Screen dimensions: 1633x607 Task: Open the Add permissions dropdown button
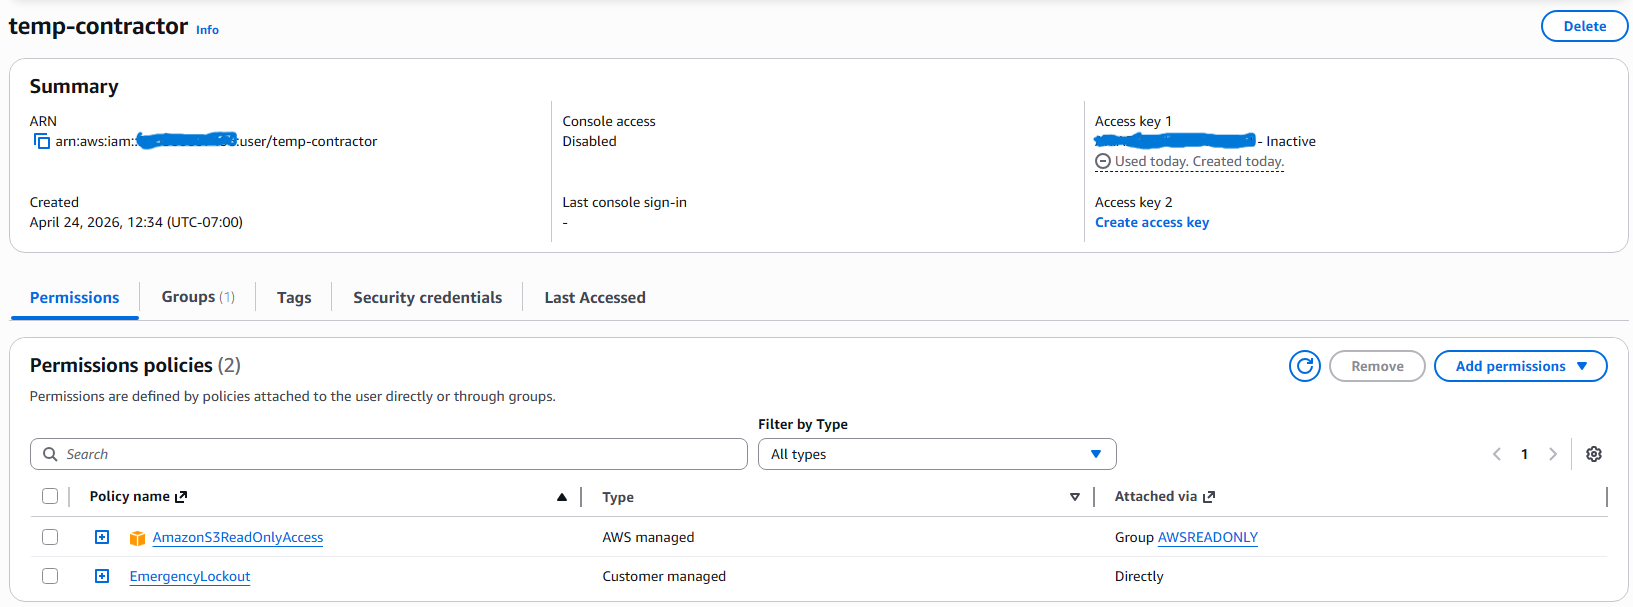point(1520,367)
